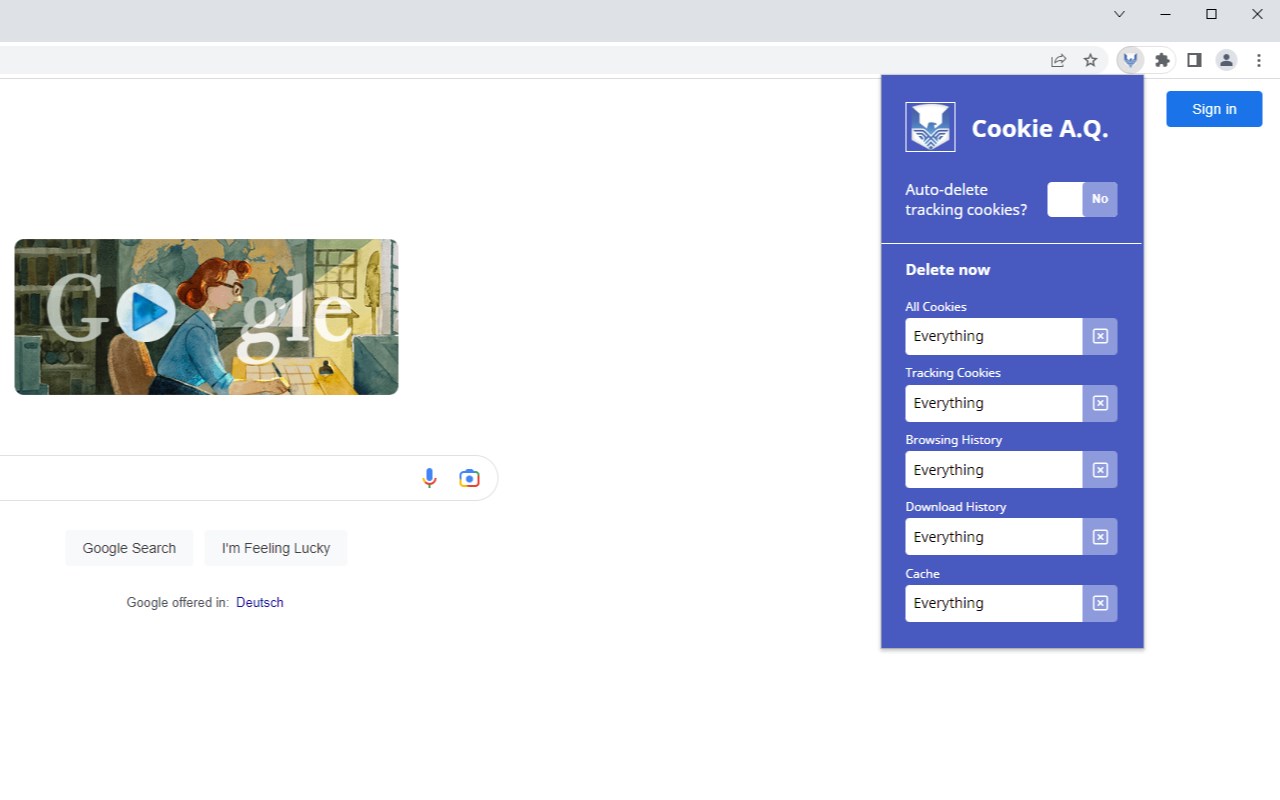Delete Browsing History with its X button

pyautogui.click(x=1100, y=470)
